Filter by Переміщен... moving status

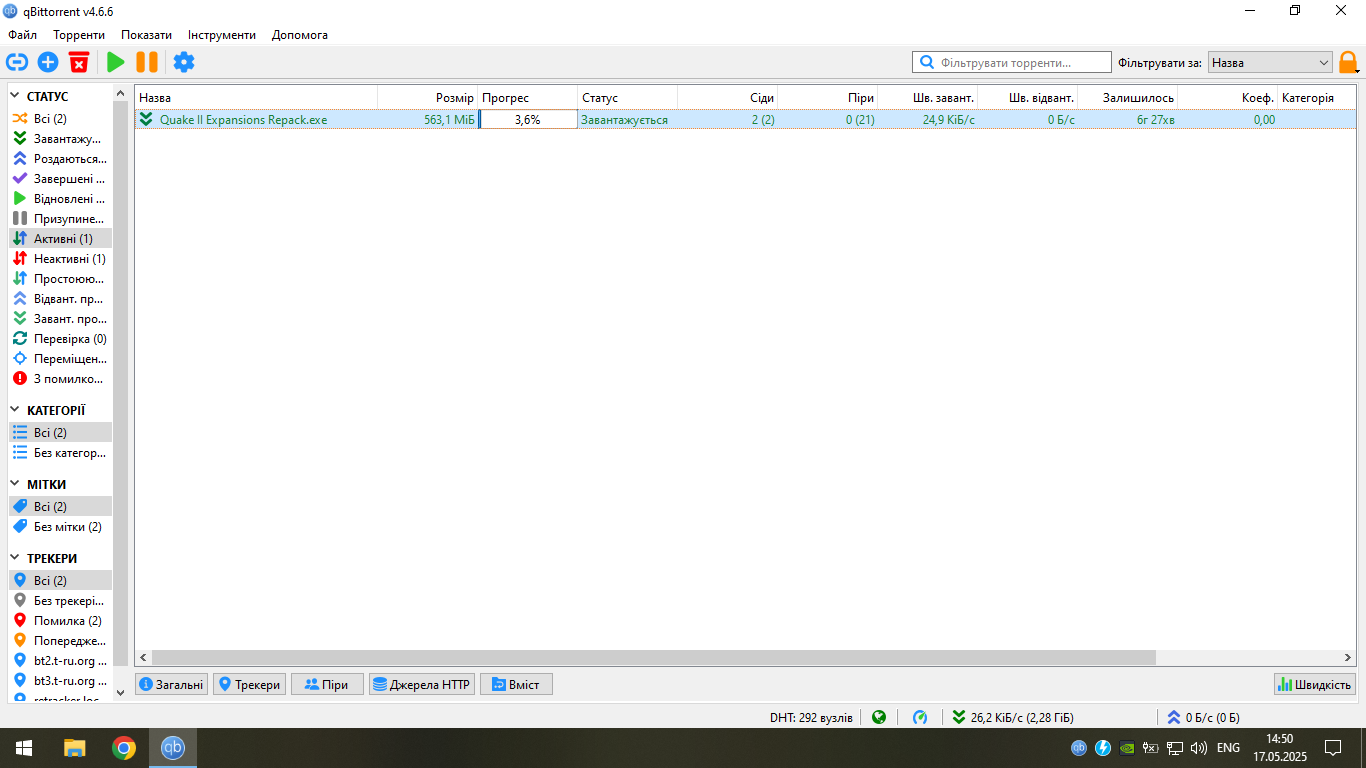60,359
